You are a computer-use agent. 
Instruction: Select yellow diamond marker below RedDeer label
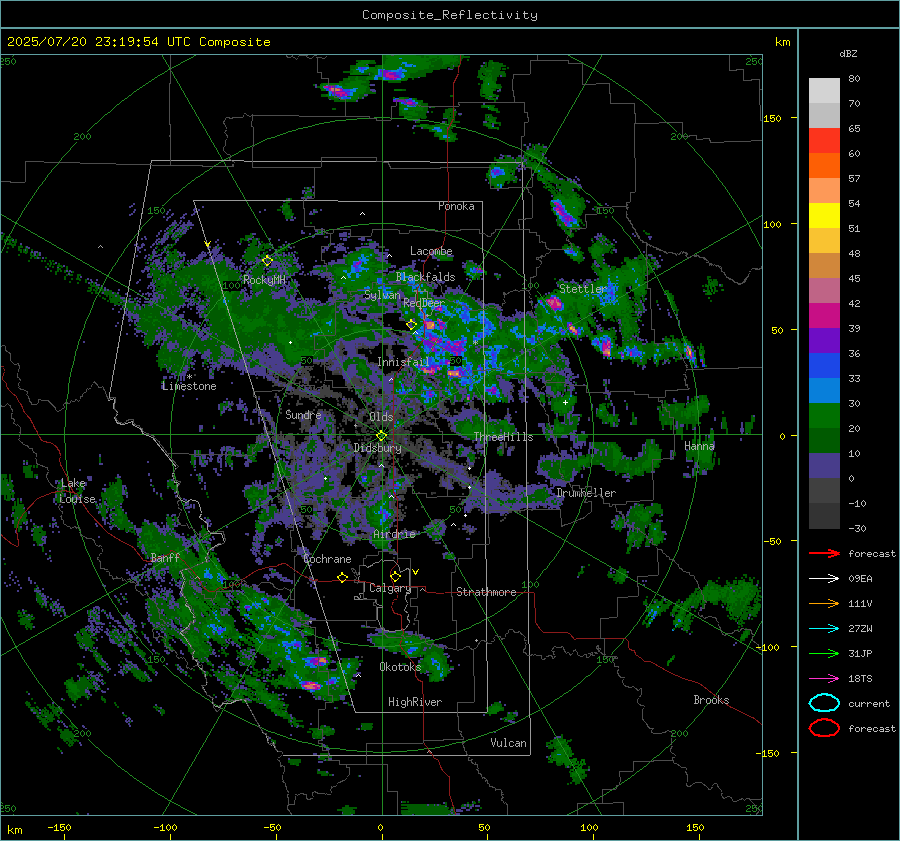[411, 325]
